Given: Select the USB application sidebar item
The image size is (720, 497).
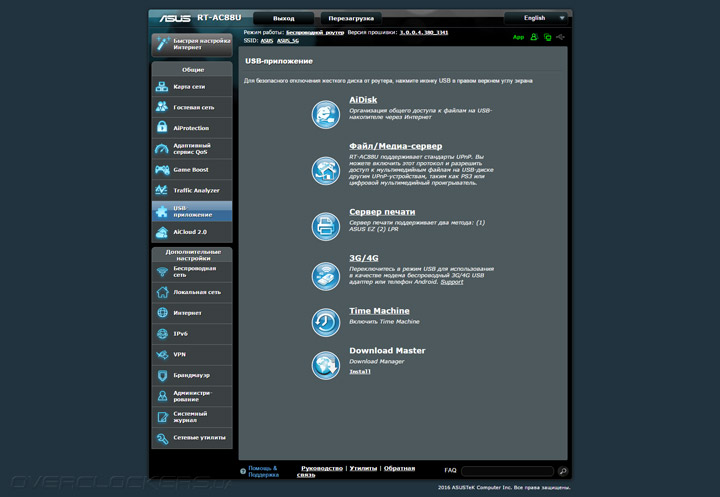Looking at the screenshot, I should (192, 211).
